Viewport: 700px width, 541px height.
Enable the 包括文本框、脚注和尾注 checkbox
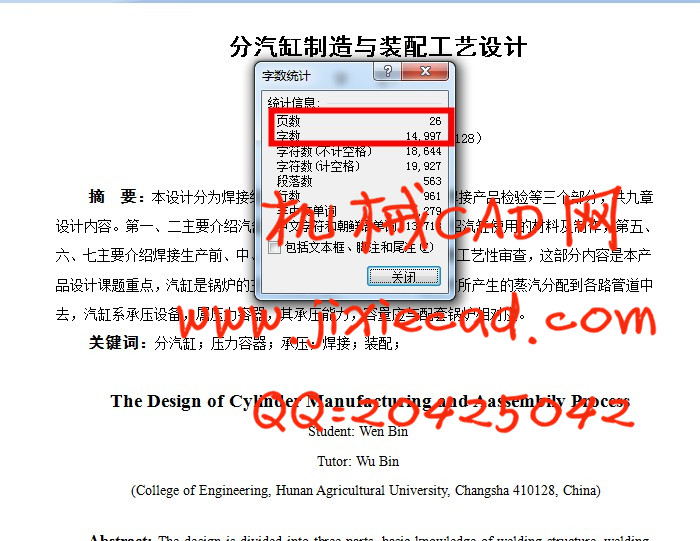click(275, 246)
